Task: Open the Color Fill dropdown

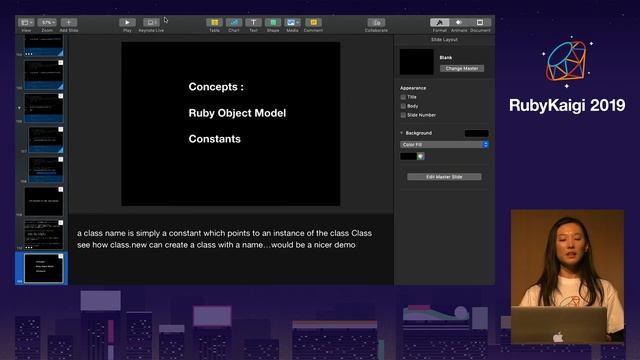Action: 444,144
